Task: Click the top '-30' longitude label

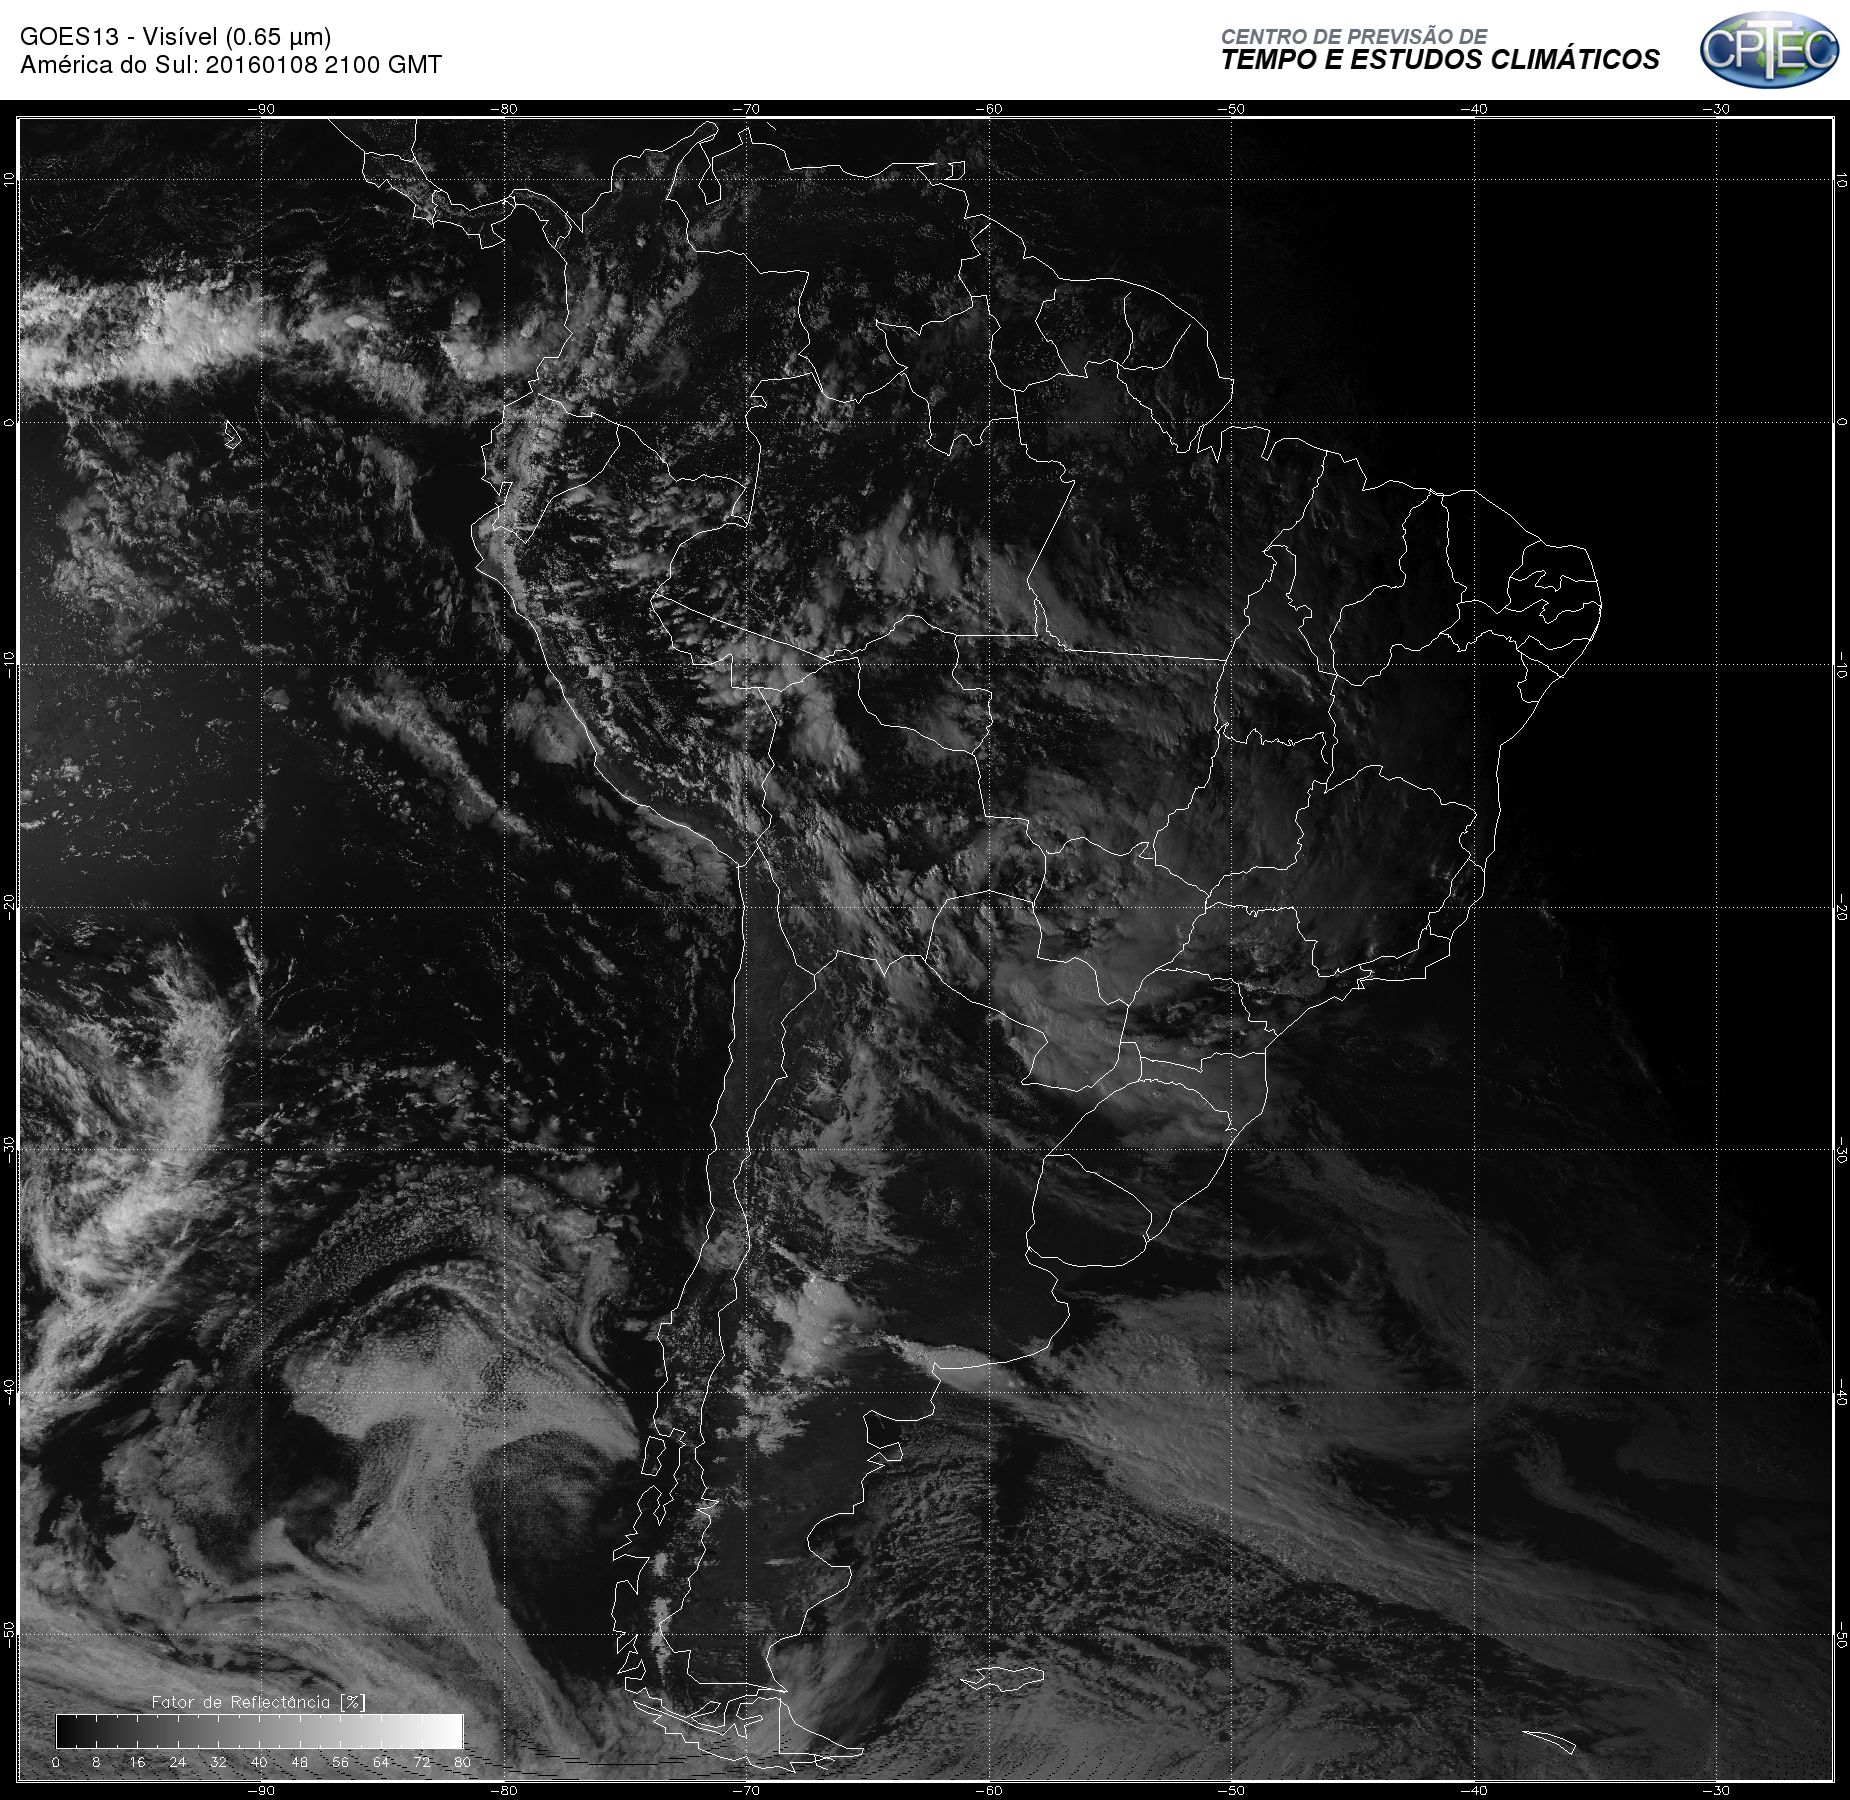Action: coord(1716,109)
